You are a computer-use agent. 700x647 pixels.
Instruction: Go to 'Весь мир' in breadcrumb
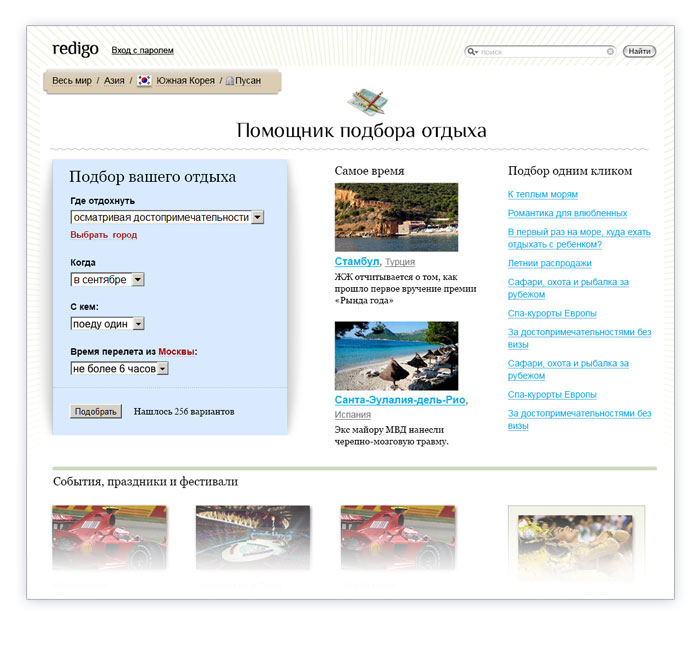pos(72,81)
